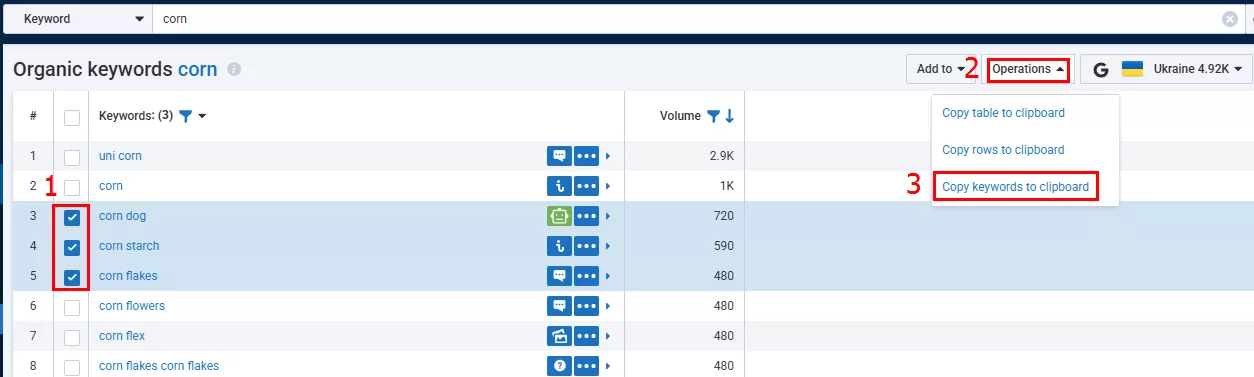Screen dimensions: 1254x377
Task: Select Copy keywords to clipboard
Action: pos(1015,187)
